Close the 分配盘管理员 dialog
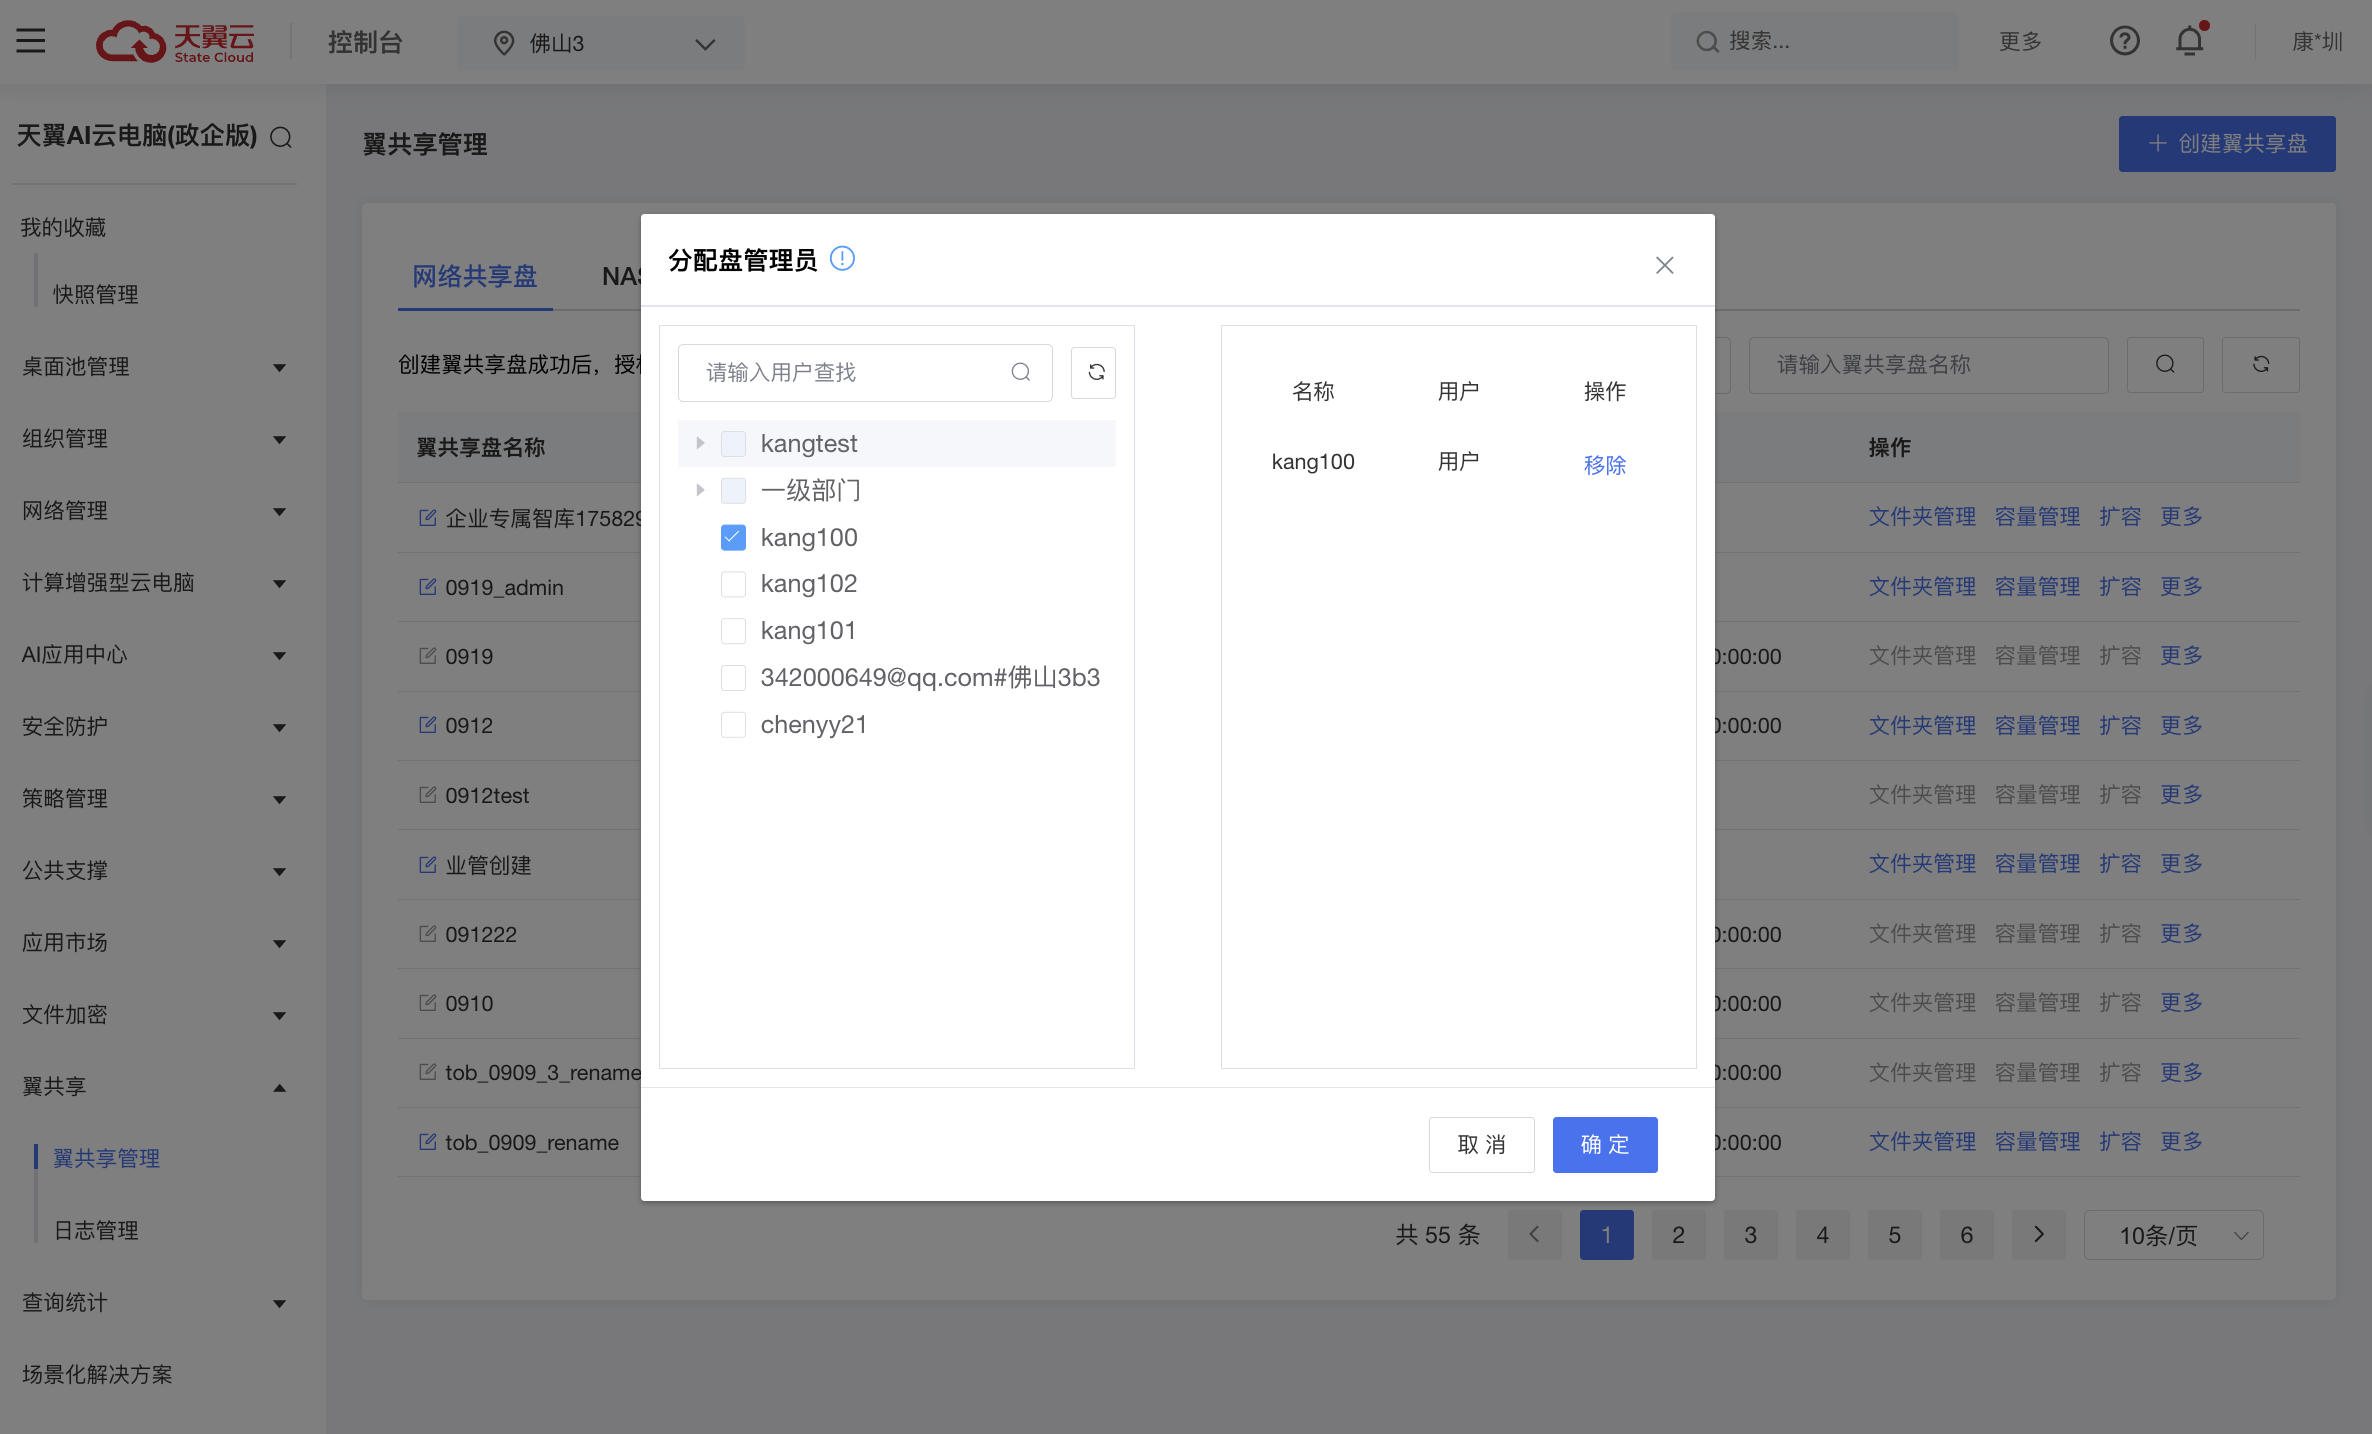This screenshot has width=2372, height=1434. pos(1664,265)
